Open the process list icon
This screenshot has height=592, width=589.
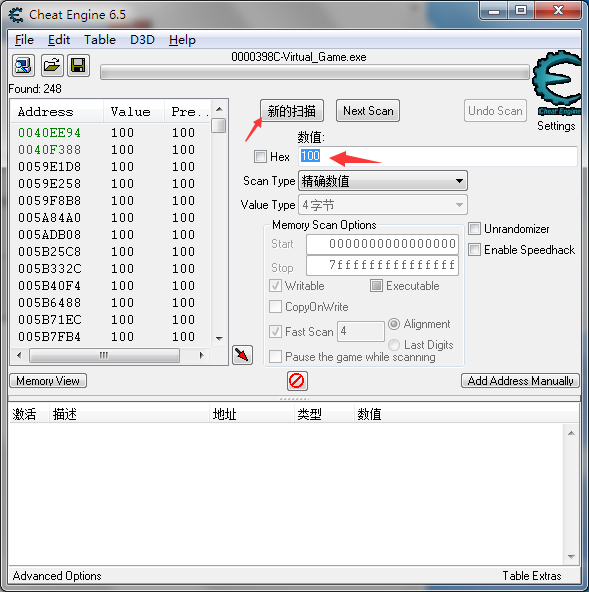23,66
